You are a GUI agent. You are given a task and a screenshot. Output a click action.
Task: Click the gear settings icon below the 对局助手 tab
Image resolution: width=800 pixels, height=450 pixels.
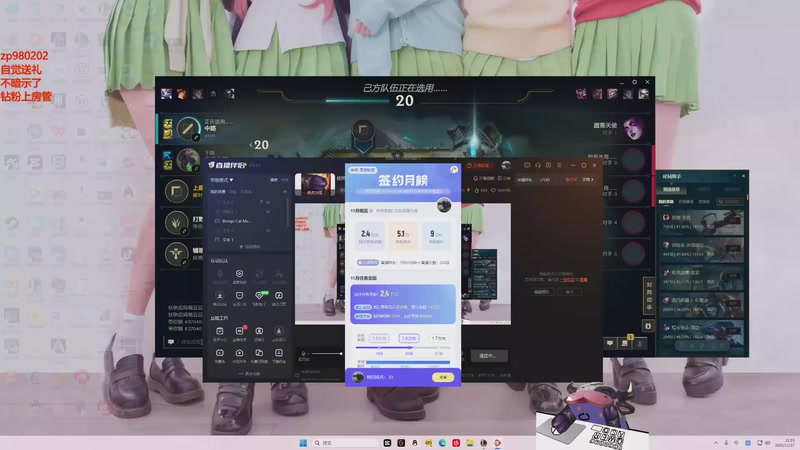tap(648, 326)
